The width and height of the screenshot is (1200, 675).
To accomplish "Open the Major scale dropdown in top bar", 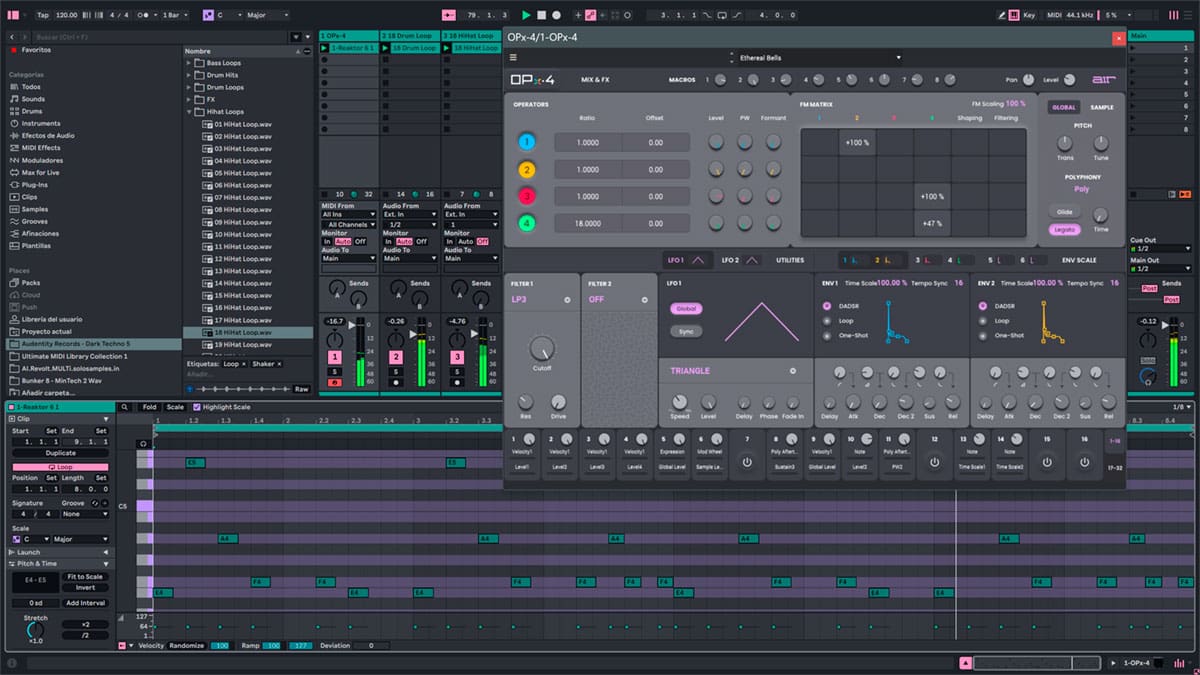I will tap(266, 15).
